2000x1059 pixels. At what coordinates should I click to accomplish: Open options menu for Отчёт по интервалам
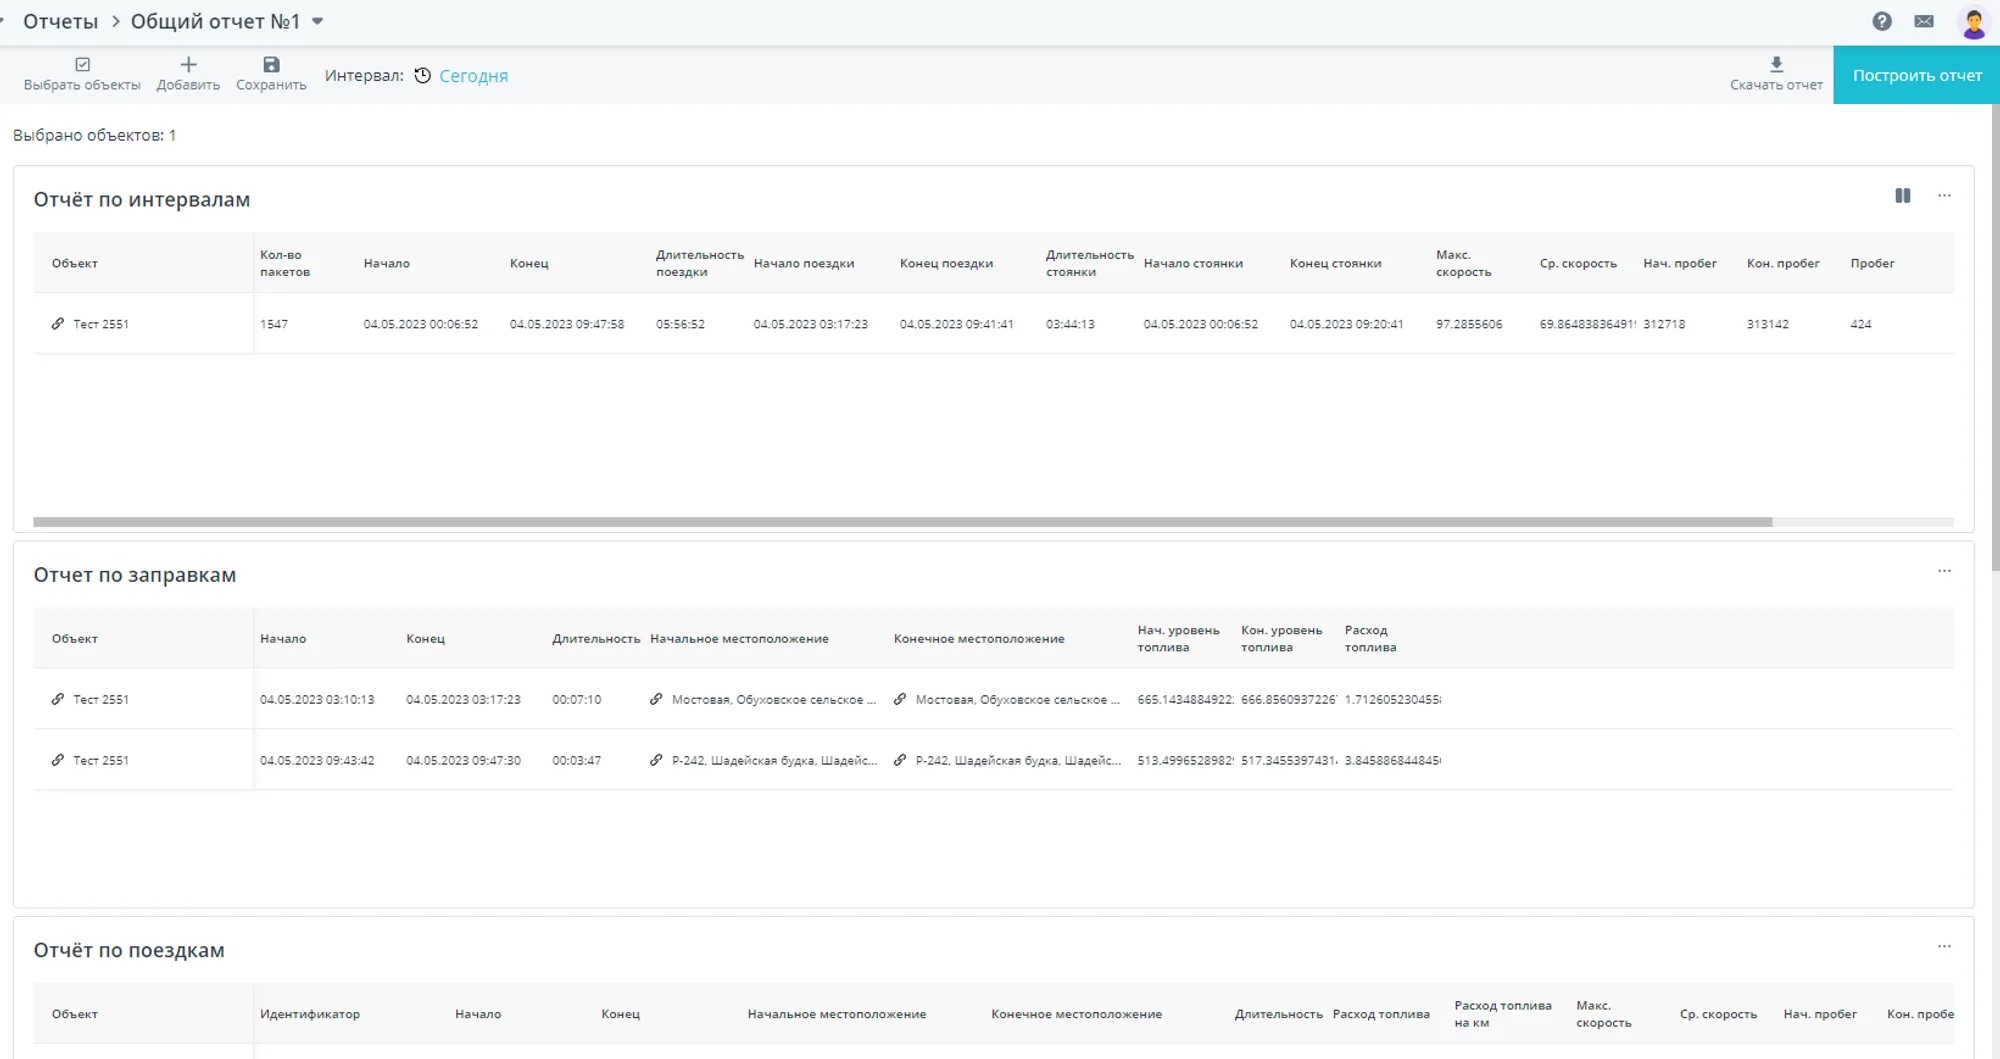pyautogui.click(x=1943, y=196)
